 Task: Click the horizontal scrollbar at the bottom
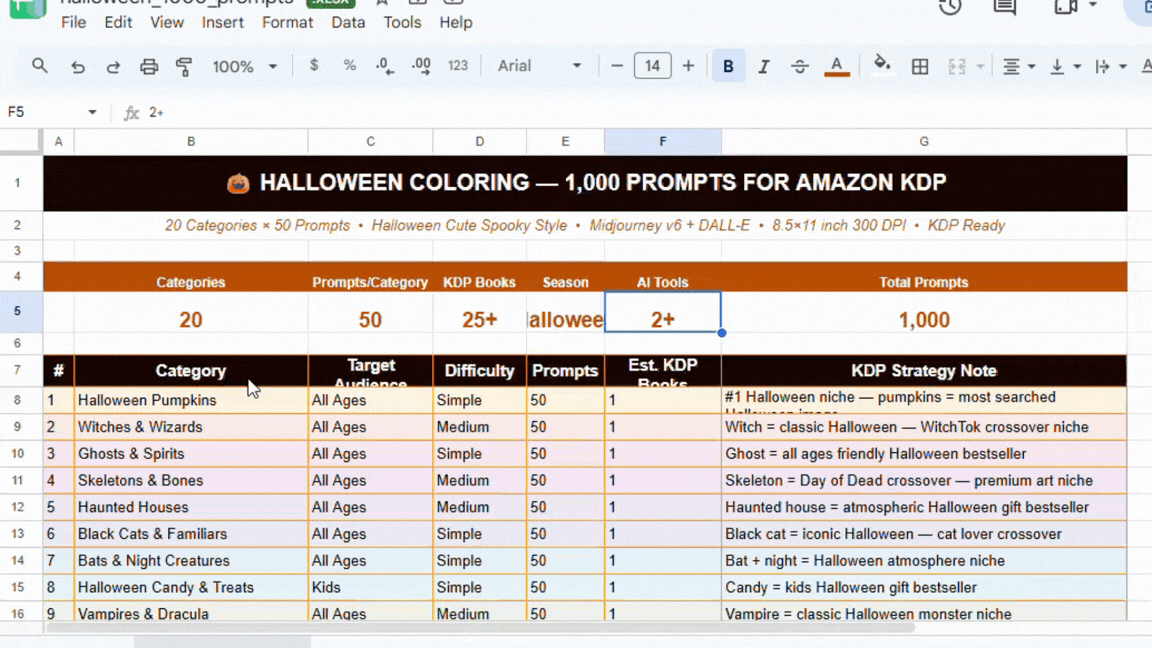coord(480,627)
